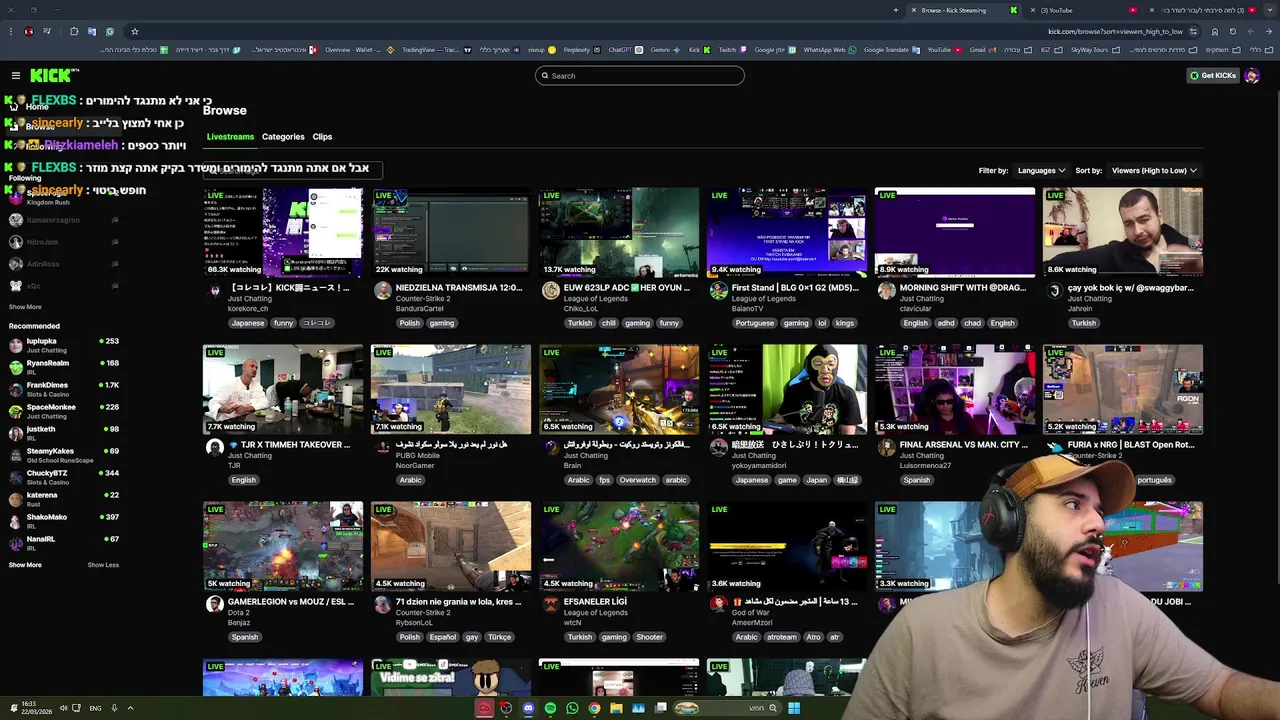
Task: Click the adhd tag under clavicular
Action: pos(945,323)
